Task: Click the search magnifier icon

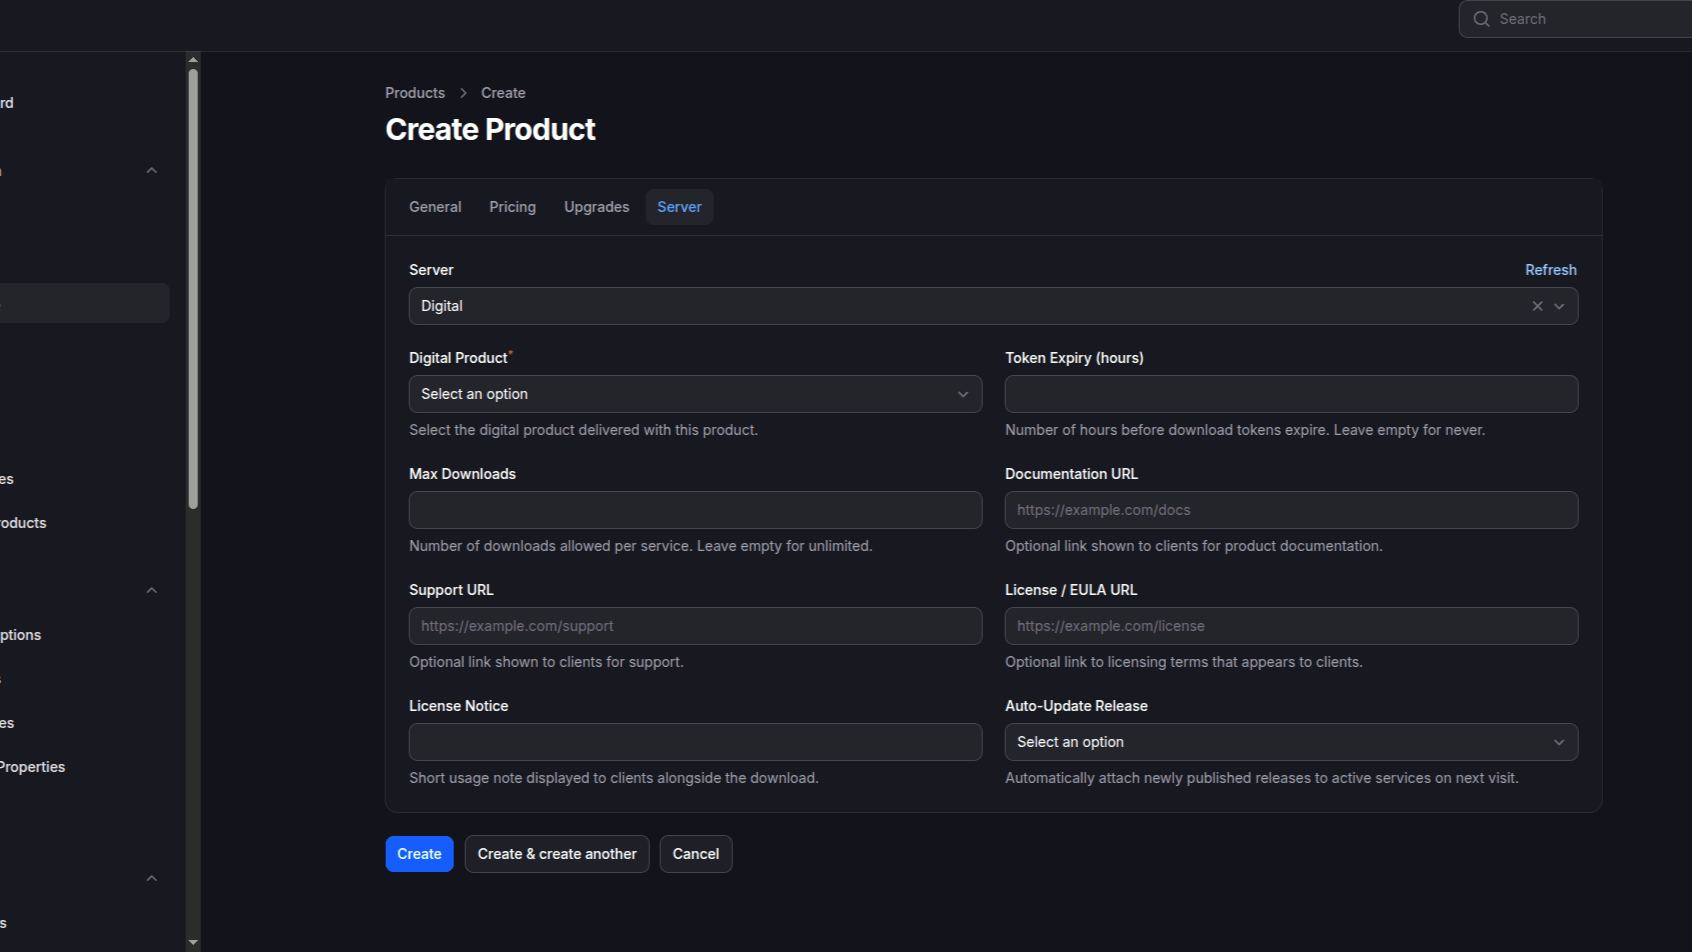Action: pos(1481,19)
